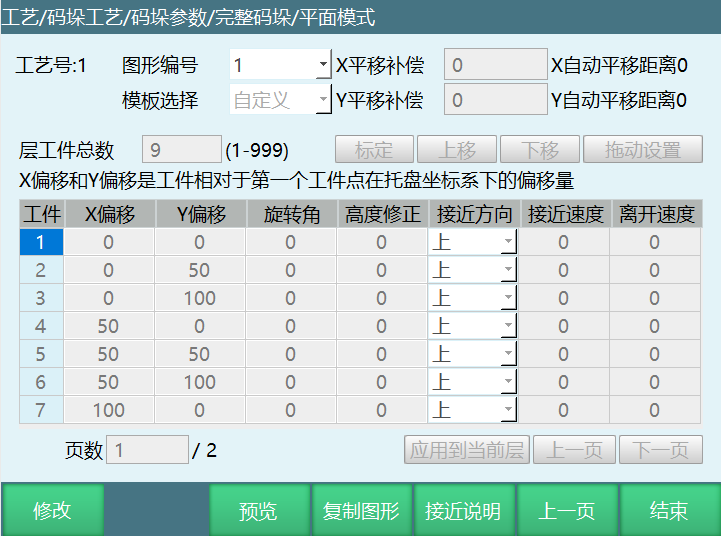
Task: Select workpiece row 1 header cell
Action: 41,242
